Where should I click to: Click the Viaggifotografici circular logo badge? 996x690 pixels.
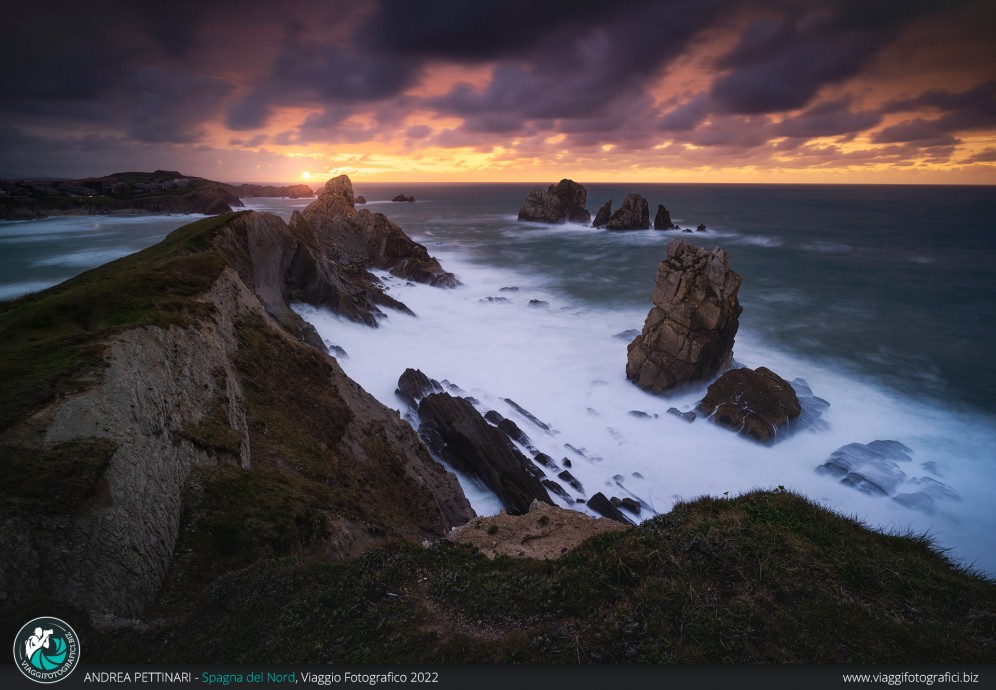pyautogui.click(x=46, y=649)
